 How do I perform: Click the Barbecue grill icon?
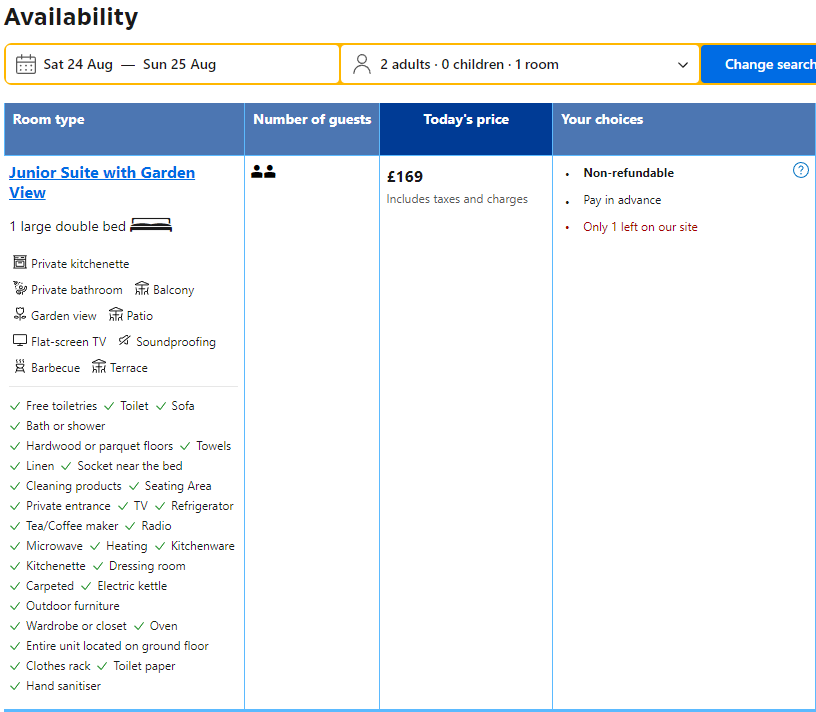click(x=20, y=367)
